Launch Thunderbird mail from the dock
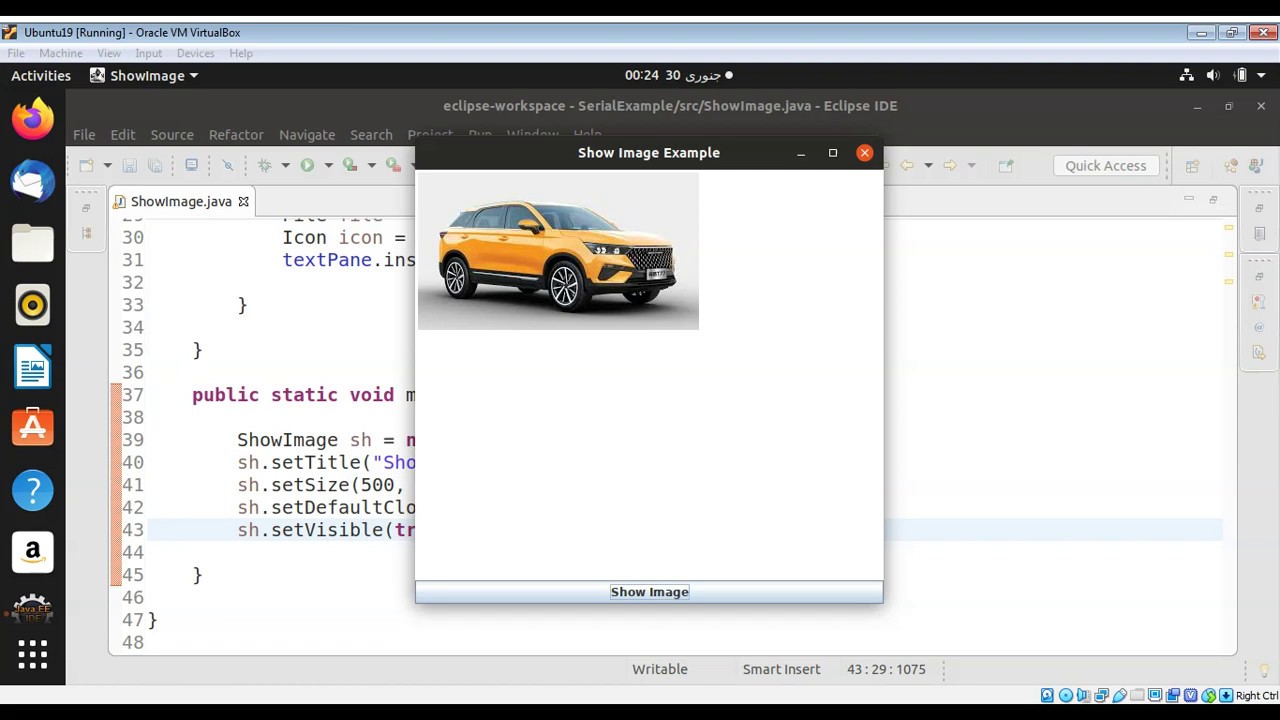The image size is (1280, 720). [x=33, y=181]
